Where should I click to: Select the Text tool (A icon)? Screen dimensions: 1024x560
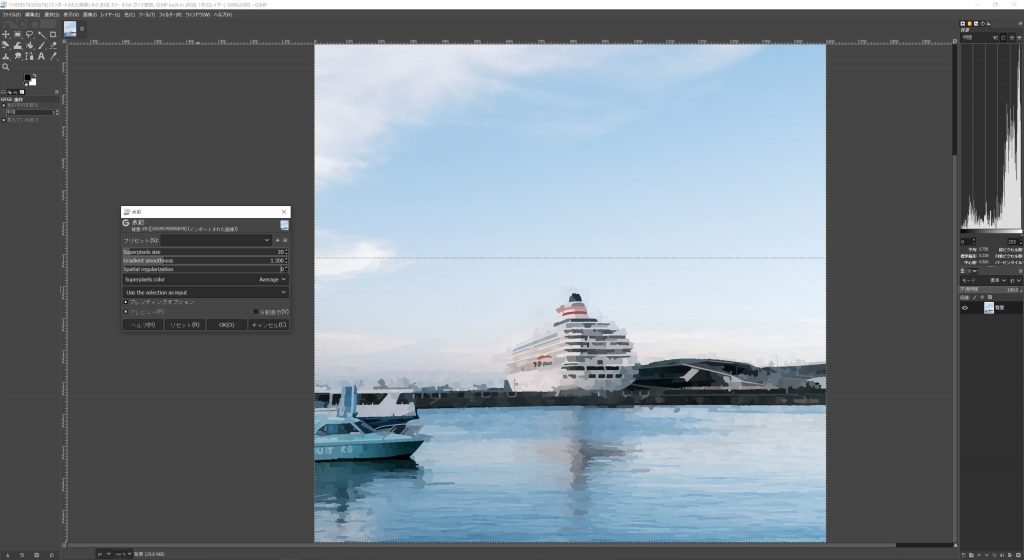pyautogui.click(x=41, y=56)
